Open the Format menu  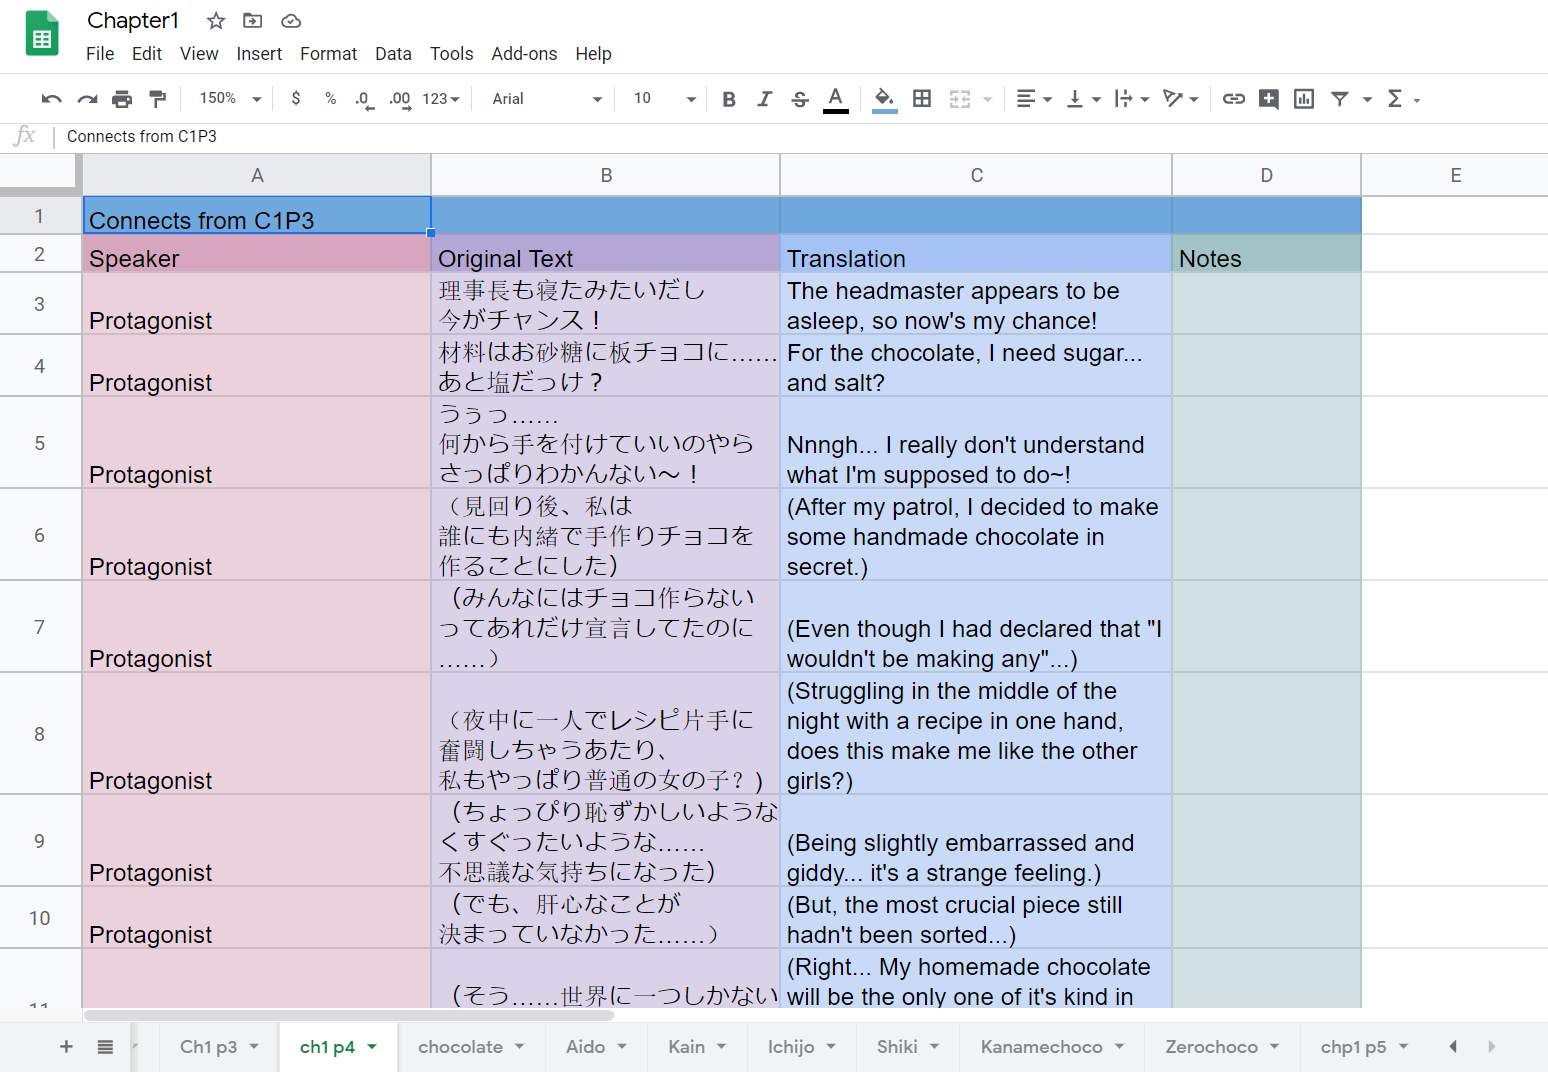click(x=328, y=54)
